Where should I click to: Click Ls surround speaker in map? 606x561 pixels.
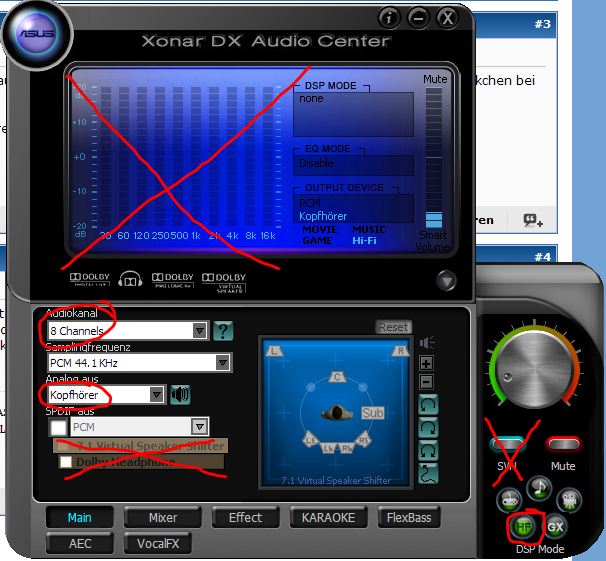click(x=310, y=439)
